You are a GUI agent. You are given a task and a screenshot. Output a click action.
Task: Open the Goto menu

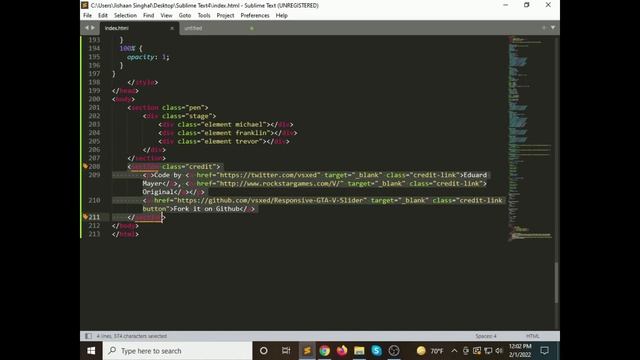coord(184,16)
